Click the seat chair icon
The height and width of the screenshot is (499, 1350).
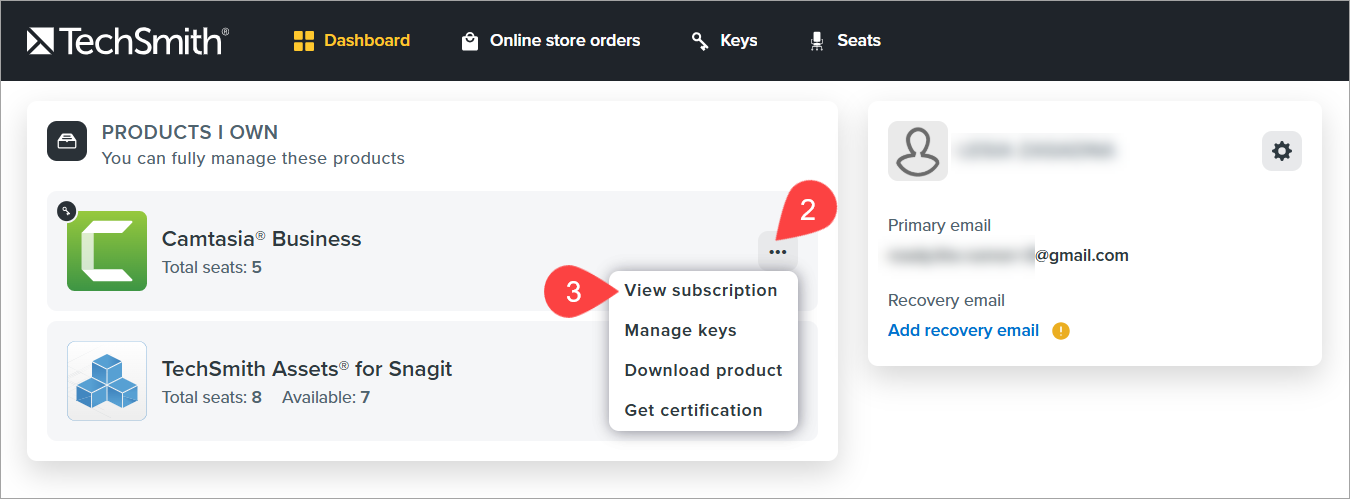click(817, 41)
